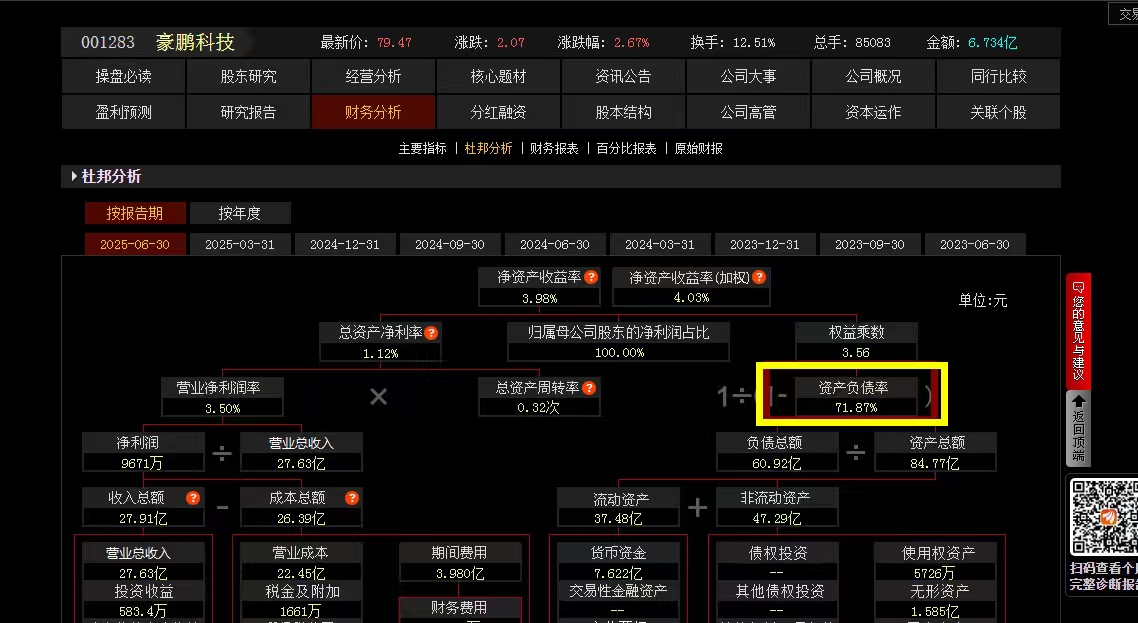Open the 研究报告 tab
1138x623 pixels.
(249, 113)
